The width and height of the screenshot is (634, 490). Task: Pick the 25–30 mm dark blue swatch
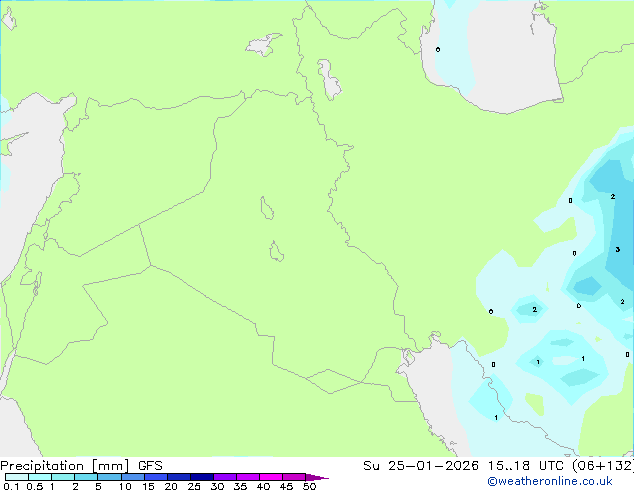(x=202, y=477)
